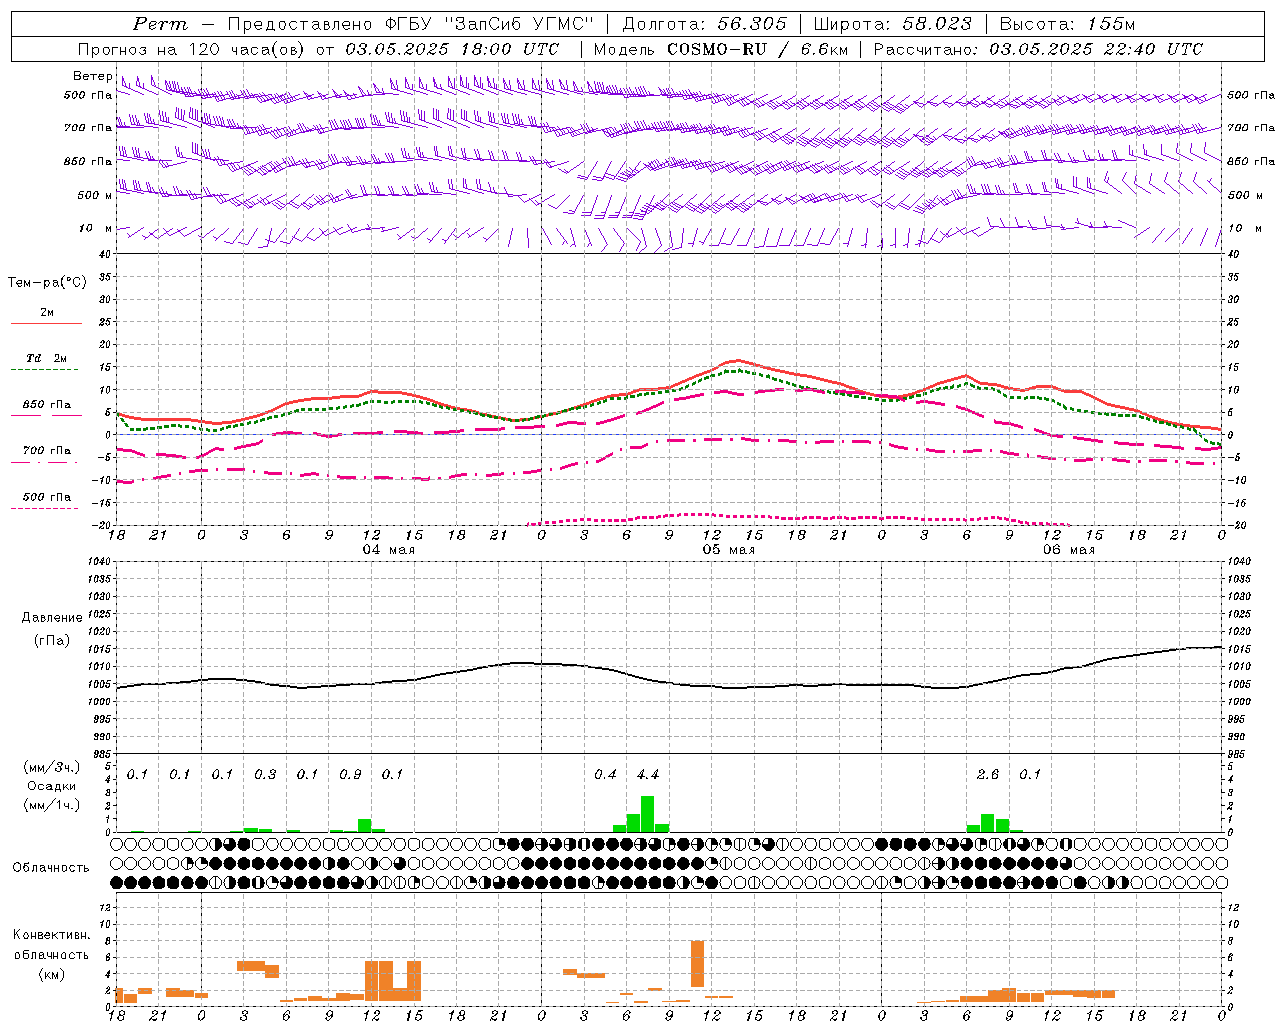
Task: Click the 0.4 precipitation total
Action: 605,774
